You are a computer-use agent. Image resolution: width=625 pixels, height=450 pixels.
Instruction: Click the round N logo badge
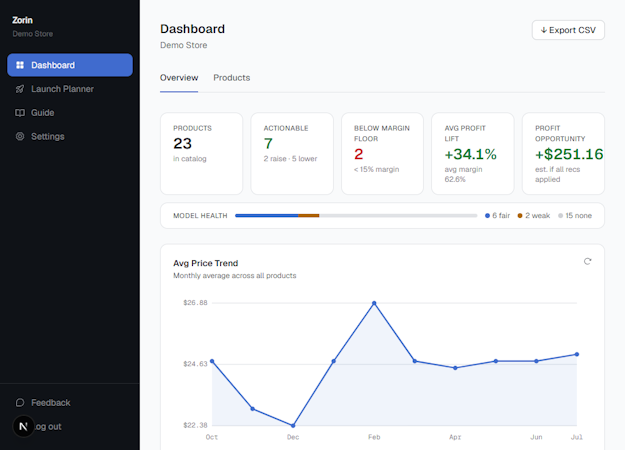click(x=24, y=426)
